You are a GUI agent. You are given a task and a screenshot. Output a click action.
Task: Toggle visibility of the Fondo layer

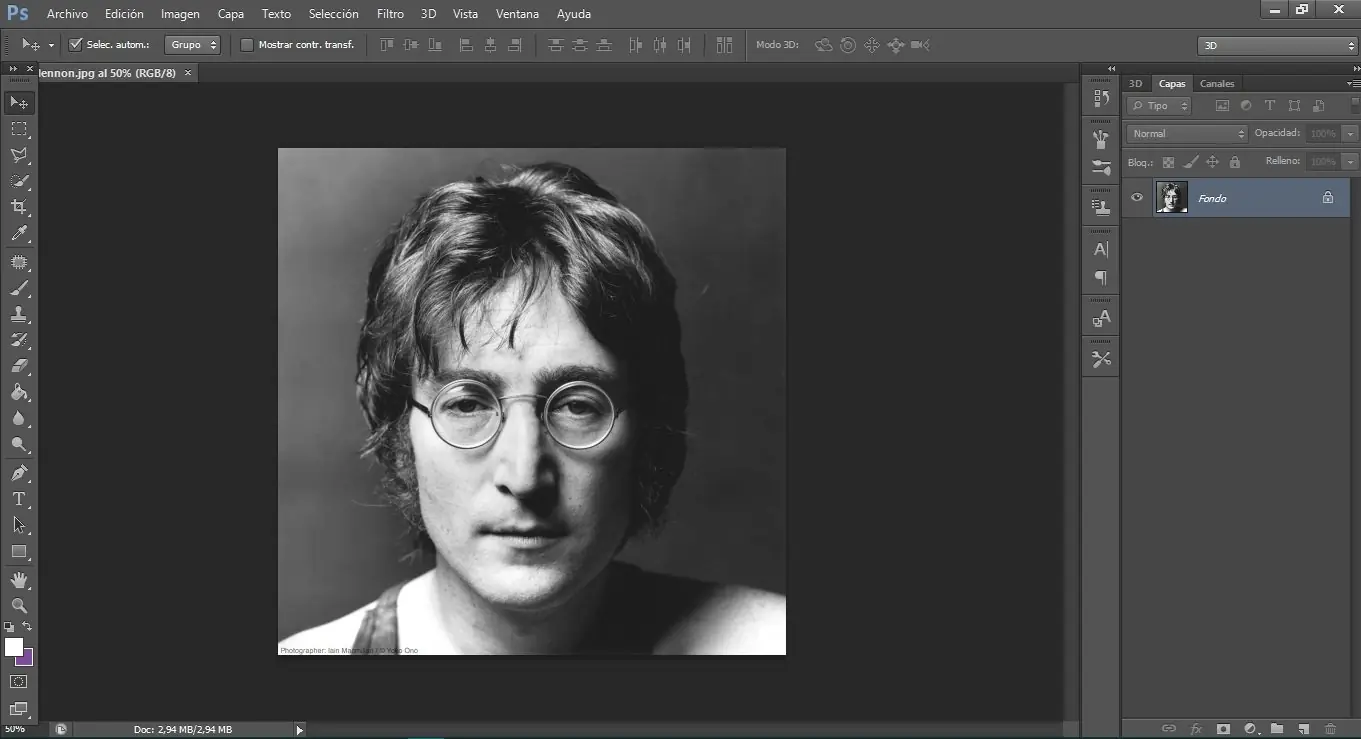tap(1136, 197)
